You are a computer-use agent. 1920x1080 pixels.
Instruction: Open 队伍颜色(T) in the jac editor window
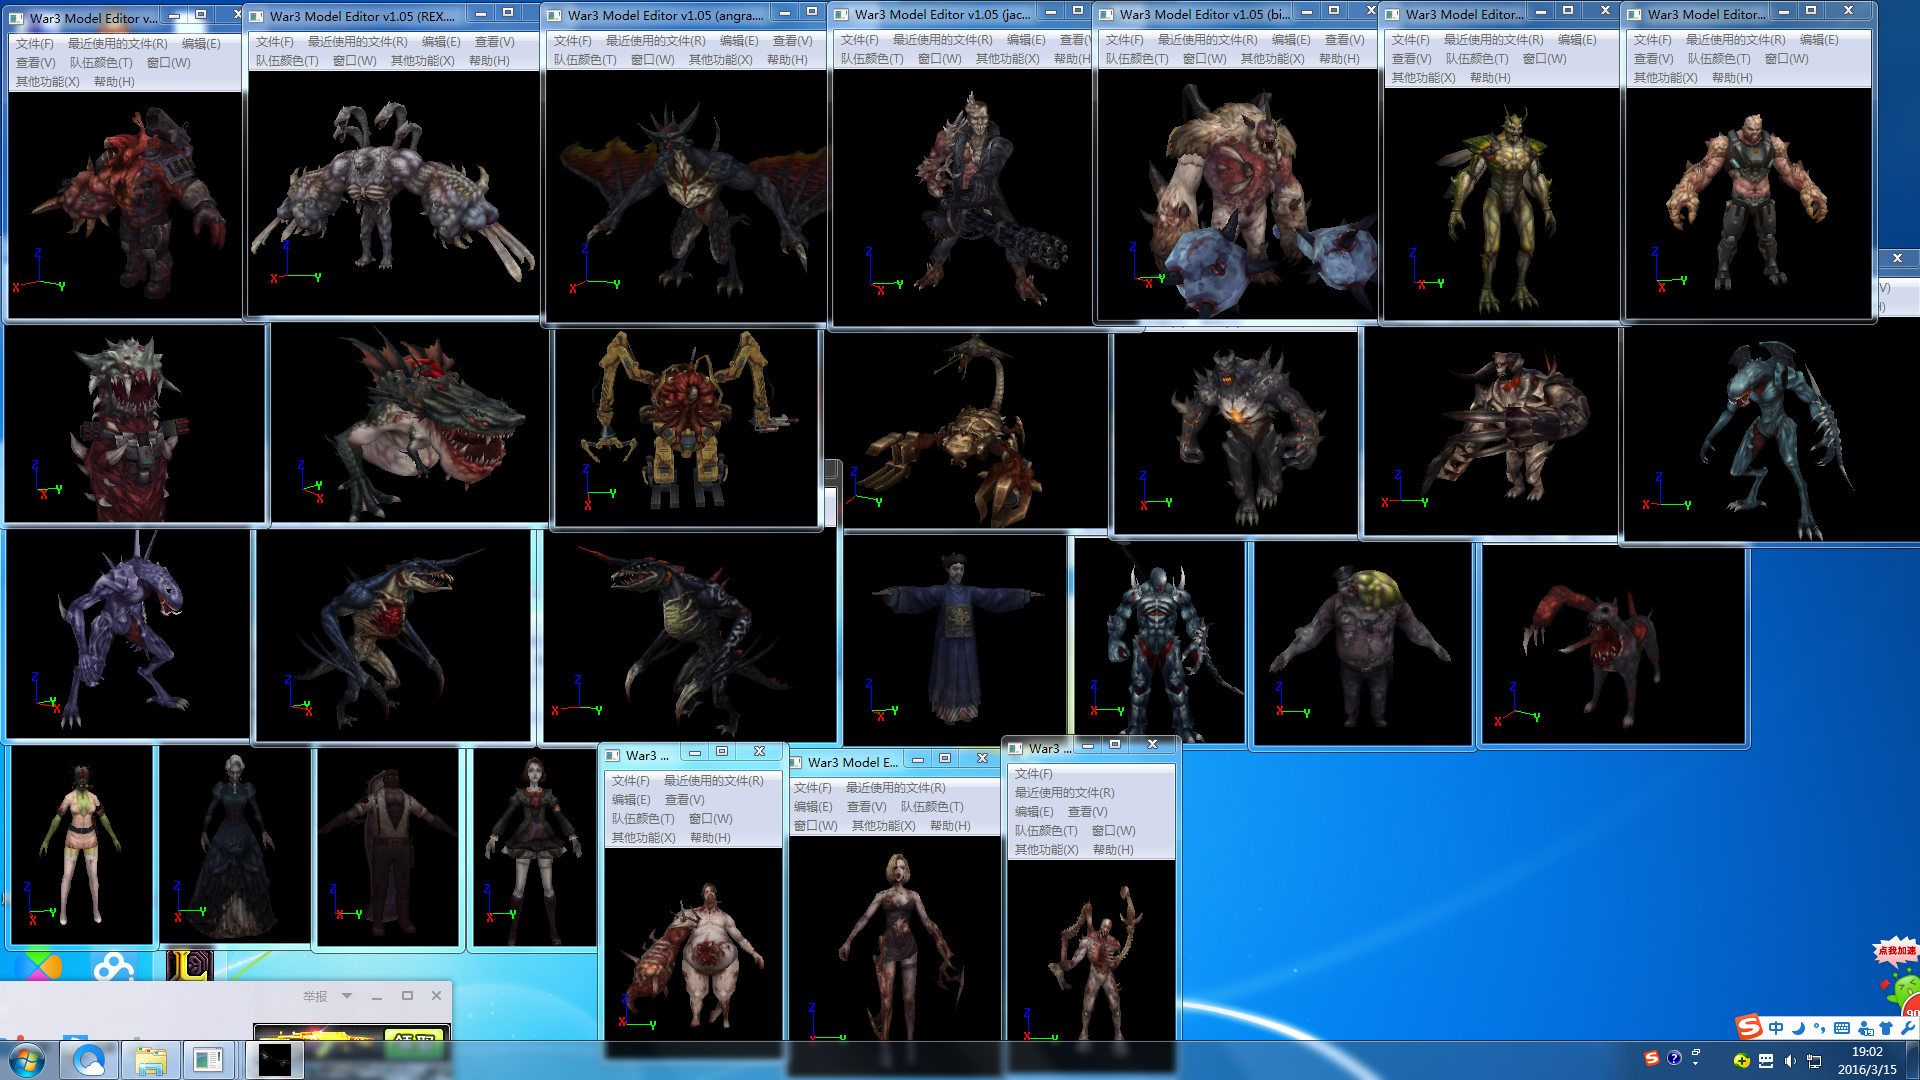click(872, 59)
